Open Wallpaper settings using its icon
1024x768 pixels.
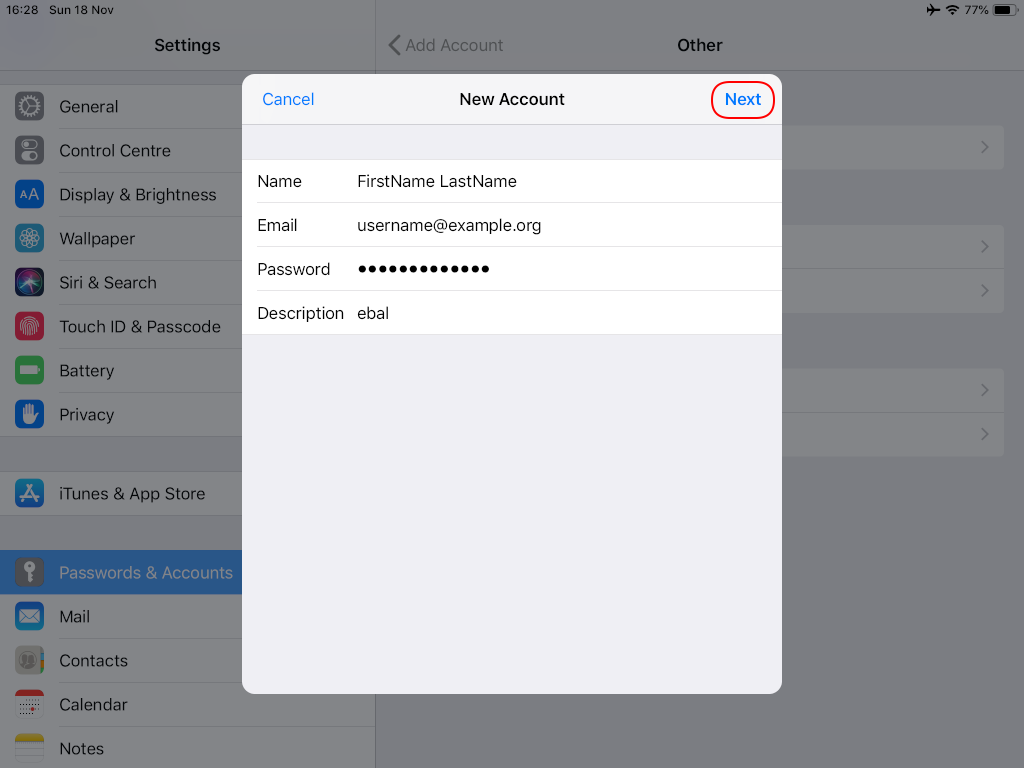click(x=29, y=238)
